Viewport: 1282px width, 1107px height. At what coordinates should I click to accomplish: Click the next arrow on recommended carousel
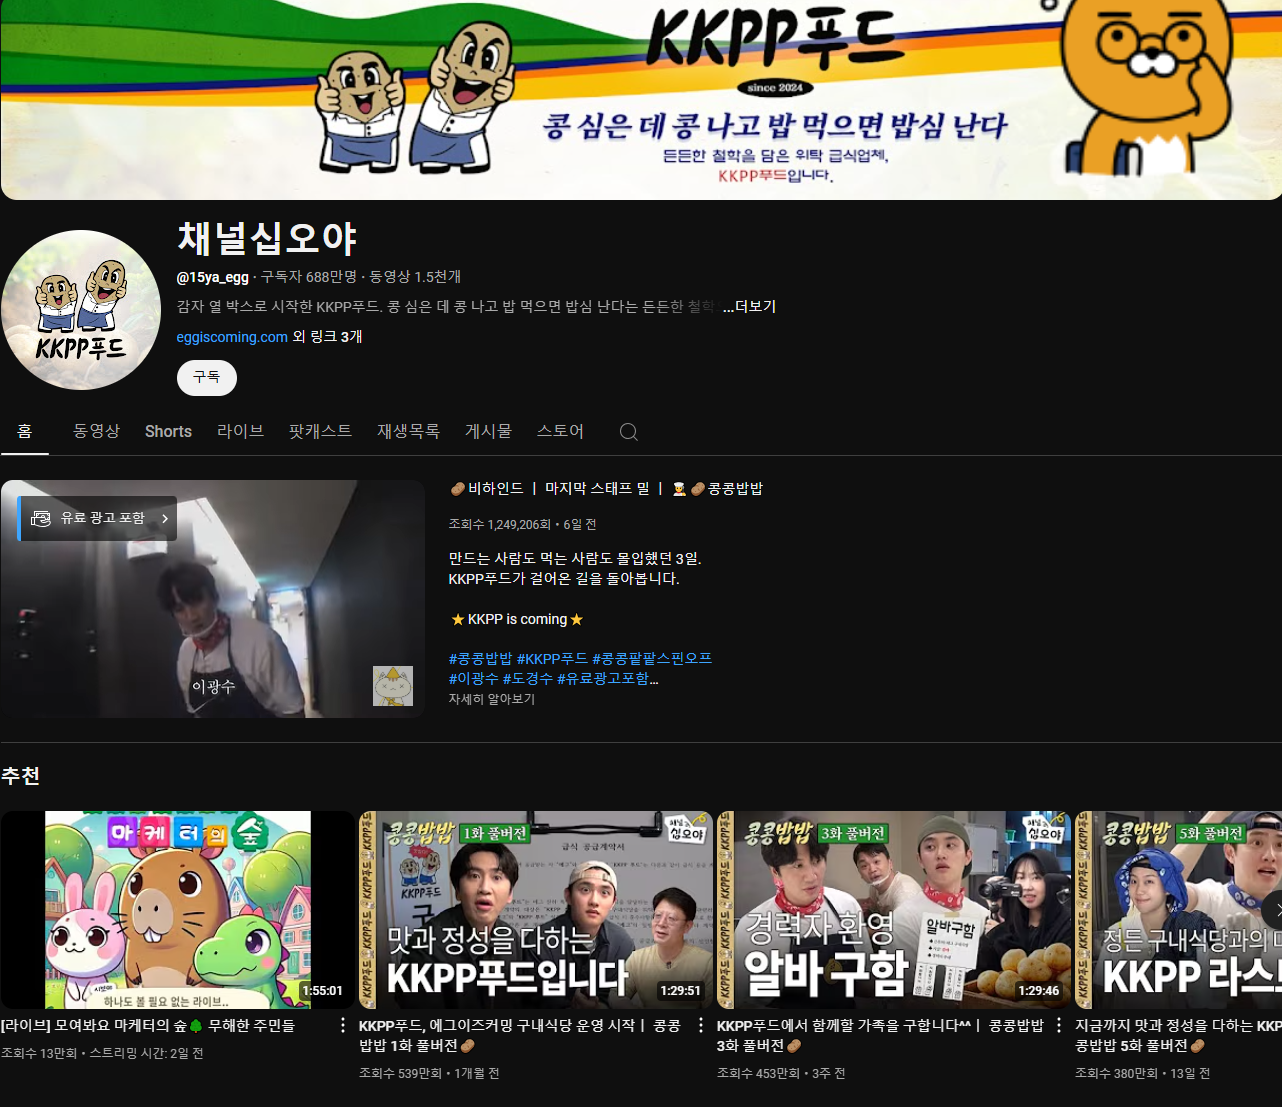(1273, 910)
